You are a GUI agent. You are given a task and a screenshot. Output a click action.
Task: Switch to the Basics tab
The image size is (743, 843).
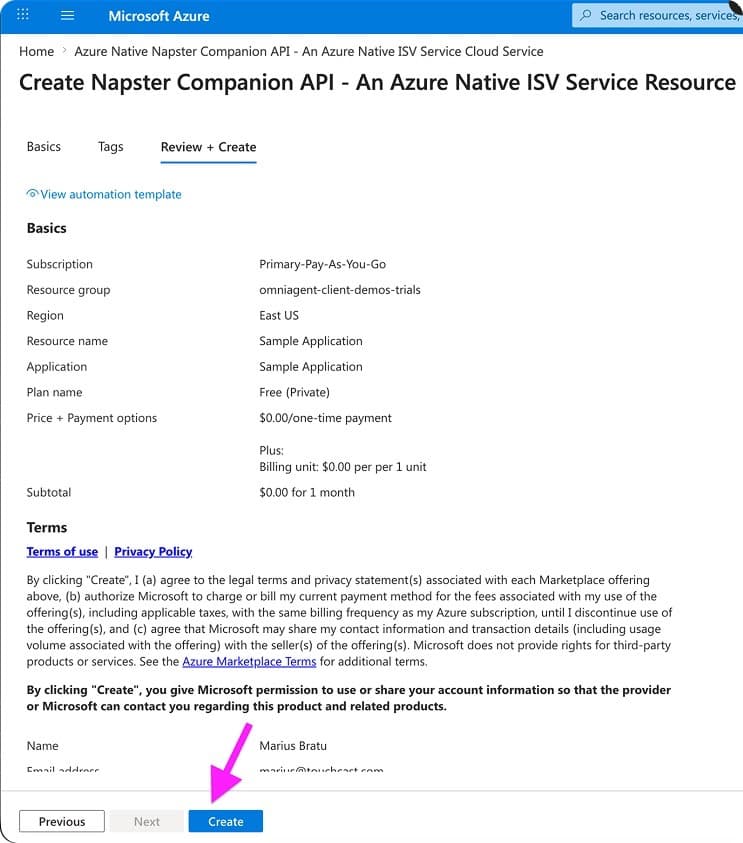44,147
